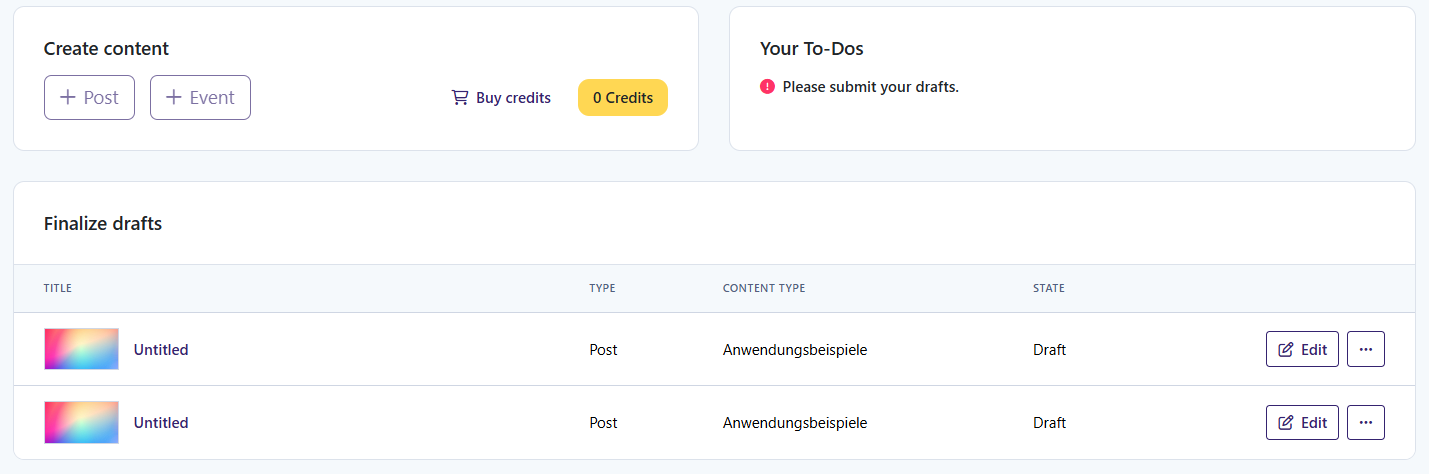This screenshot has height=474, width=1429.
Task: Click the plus icon on Post button
Action: coord(68,98)
